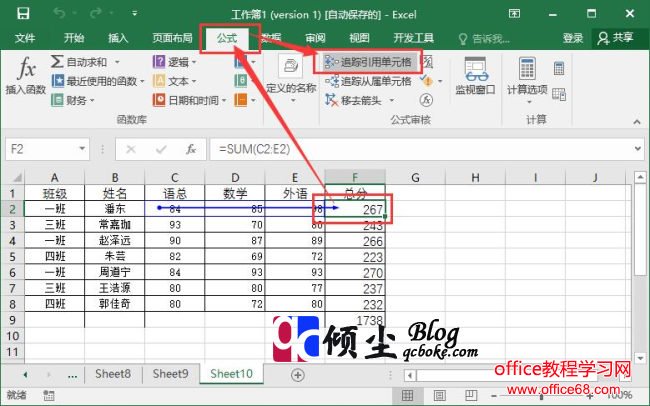Viewport: 650px width, 406px height.
Task: Click the Save icon in the title bar
Action: (x=23, y=14)
